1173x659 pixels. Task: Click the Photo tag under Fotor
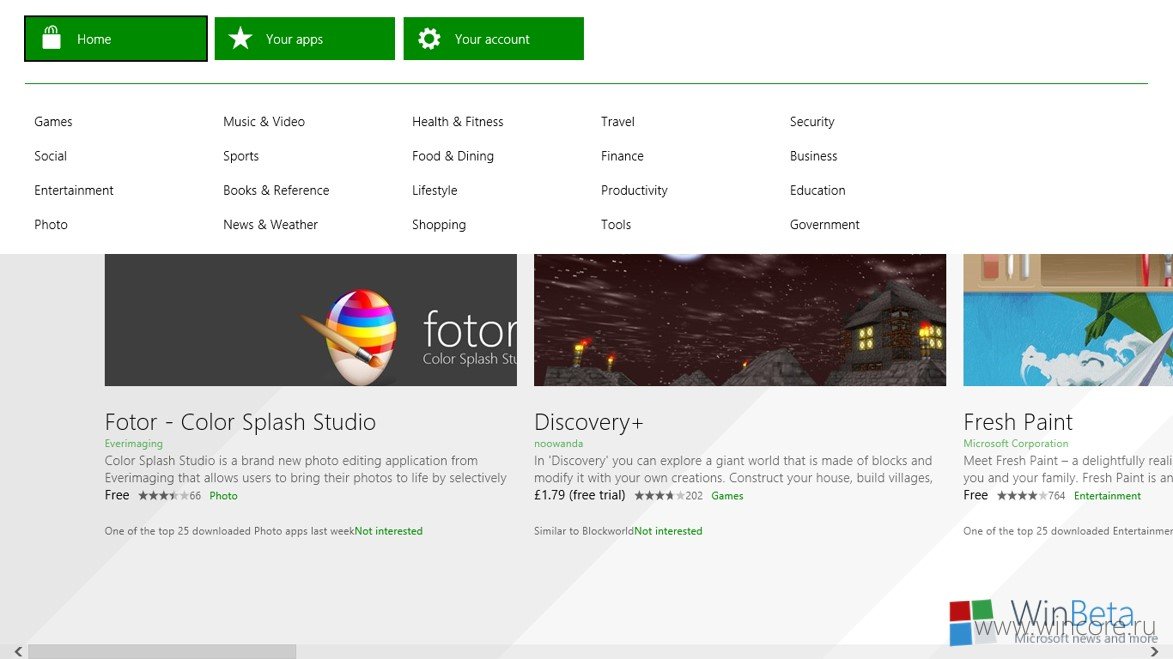click(223, 496)
